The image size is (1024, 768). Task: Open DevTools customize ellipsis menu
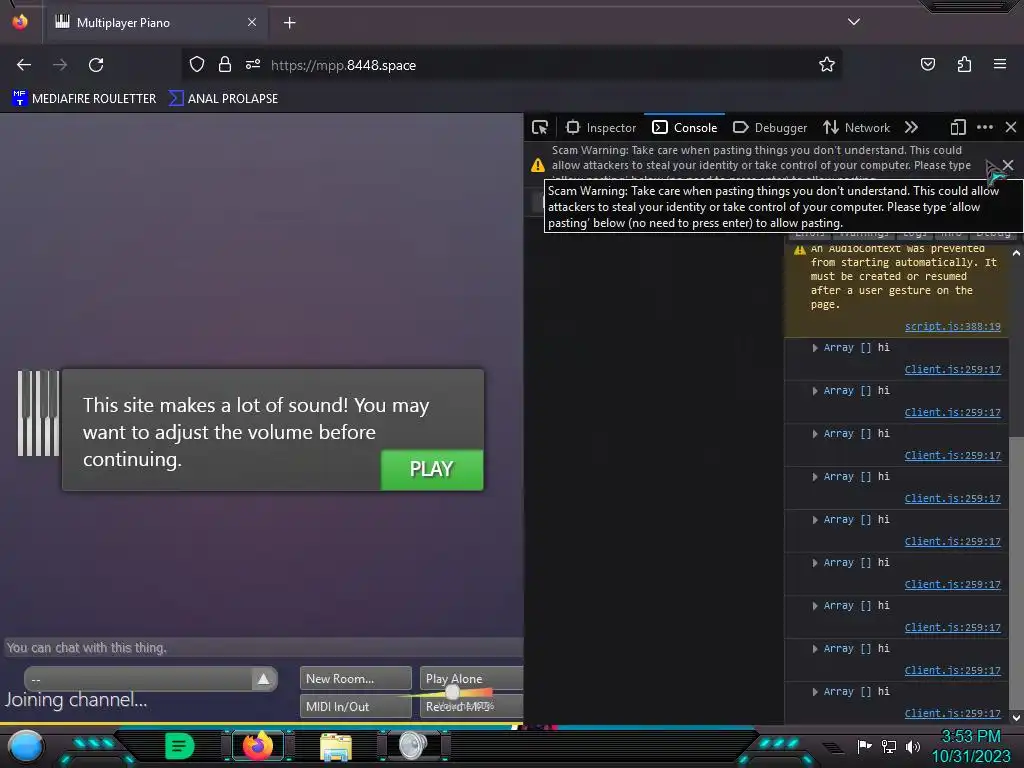tap(985, 127)
